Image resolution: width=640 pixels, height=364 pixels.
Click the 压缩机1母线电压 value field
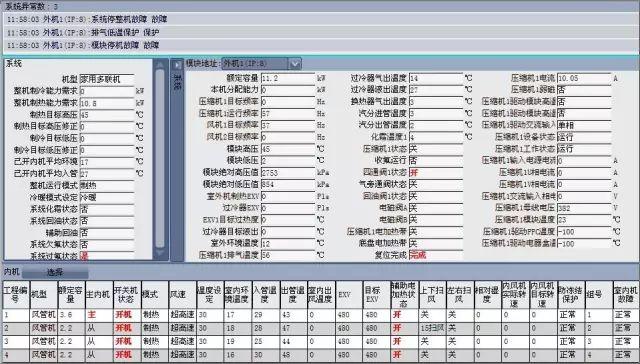click(584, 208)
